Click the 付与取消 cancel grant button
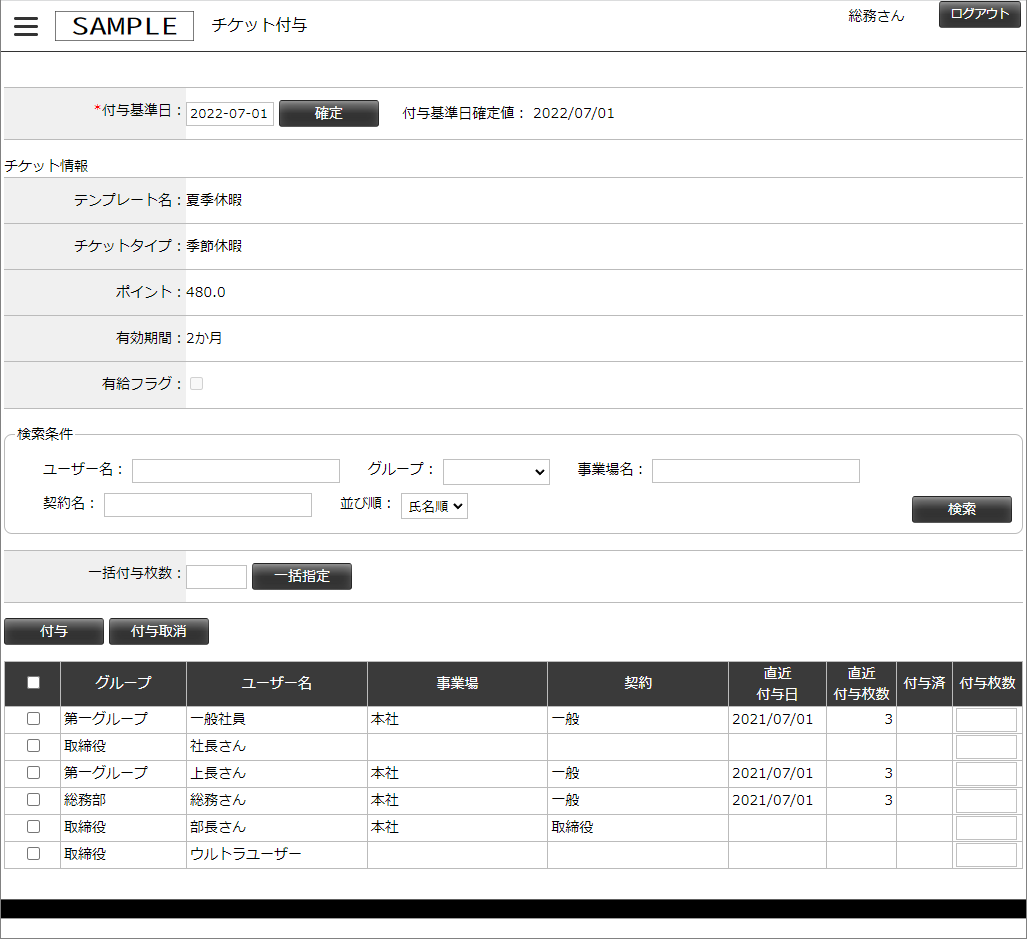 pyautogui.click(x=158, y=632)
